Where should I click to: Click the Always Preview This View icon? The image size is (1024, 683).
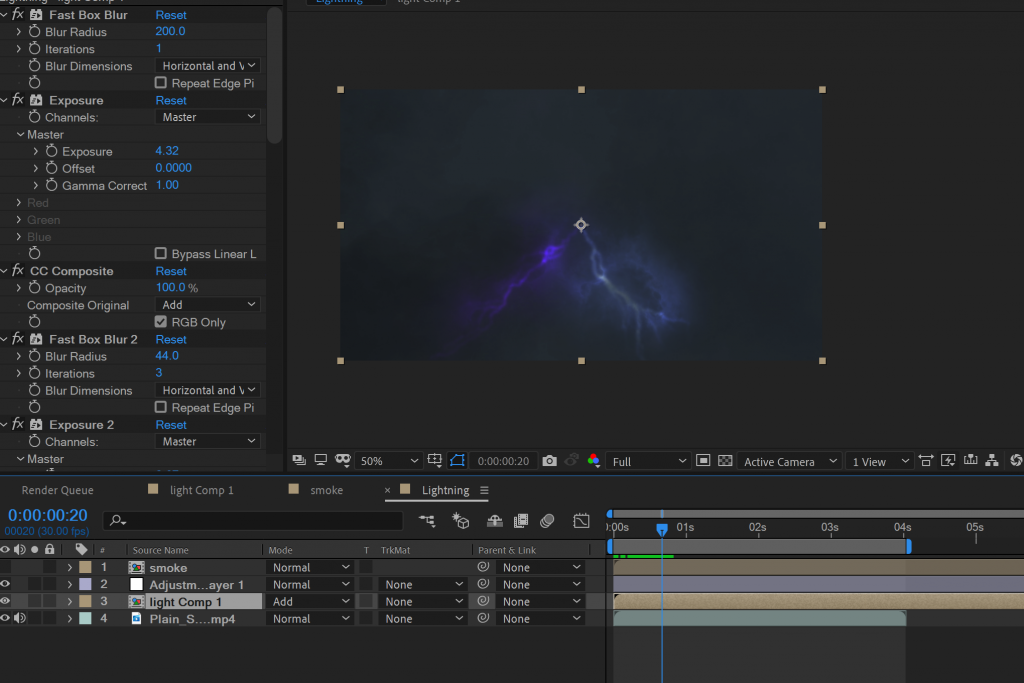[x=299, y=460]
